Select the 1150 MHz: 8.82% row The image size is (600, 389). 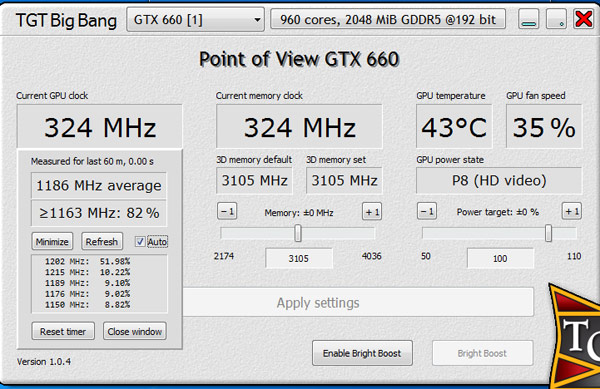click(88, 305)
